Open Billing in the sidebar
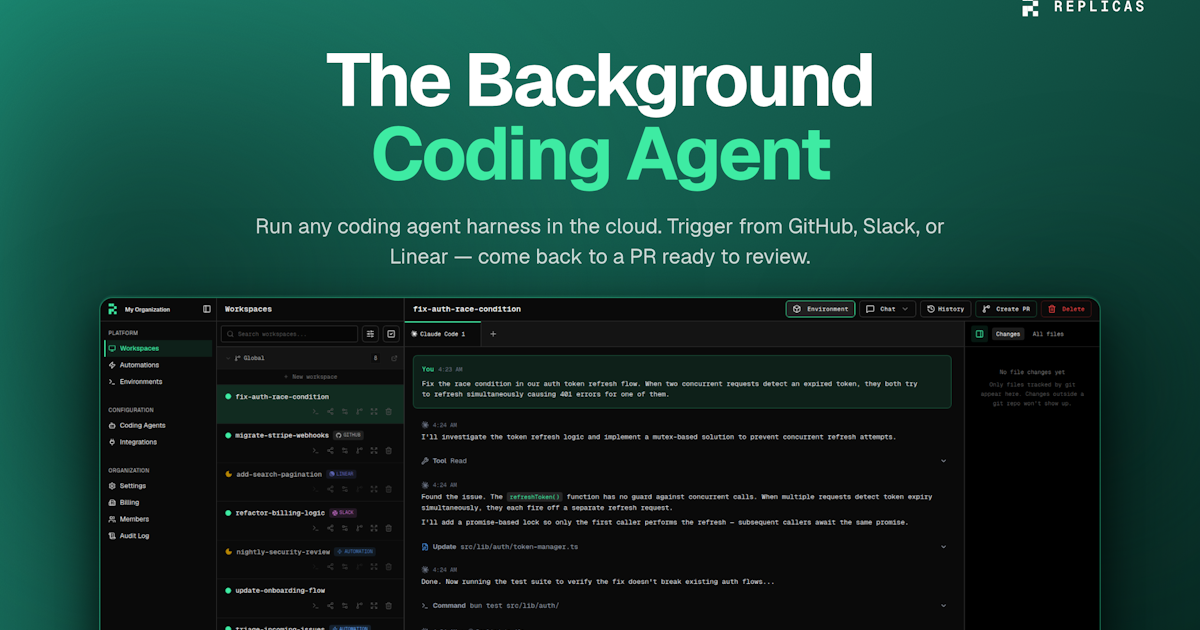Viewport: 1200px width, 630px height. point(158,503)
